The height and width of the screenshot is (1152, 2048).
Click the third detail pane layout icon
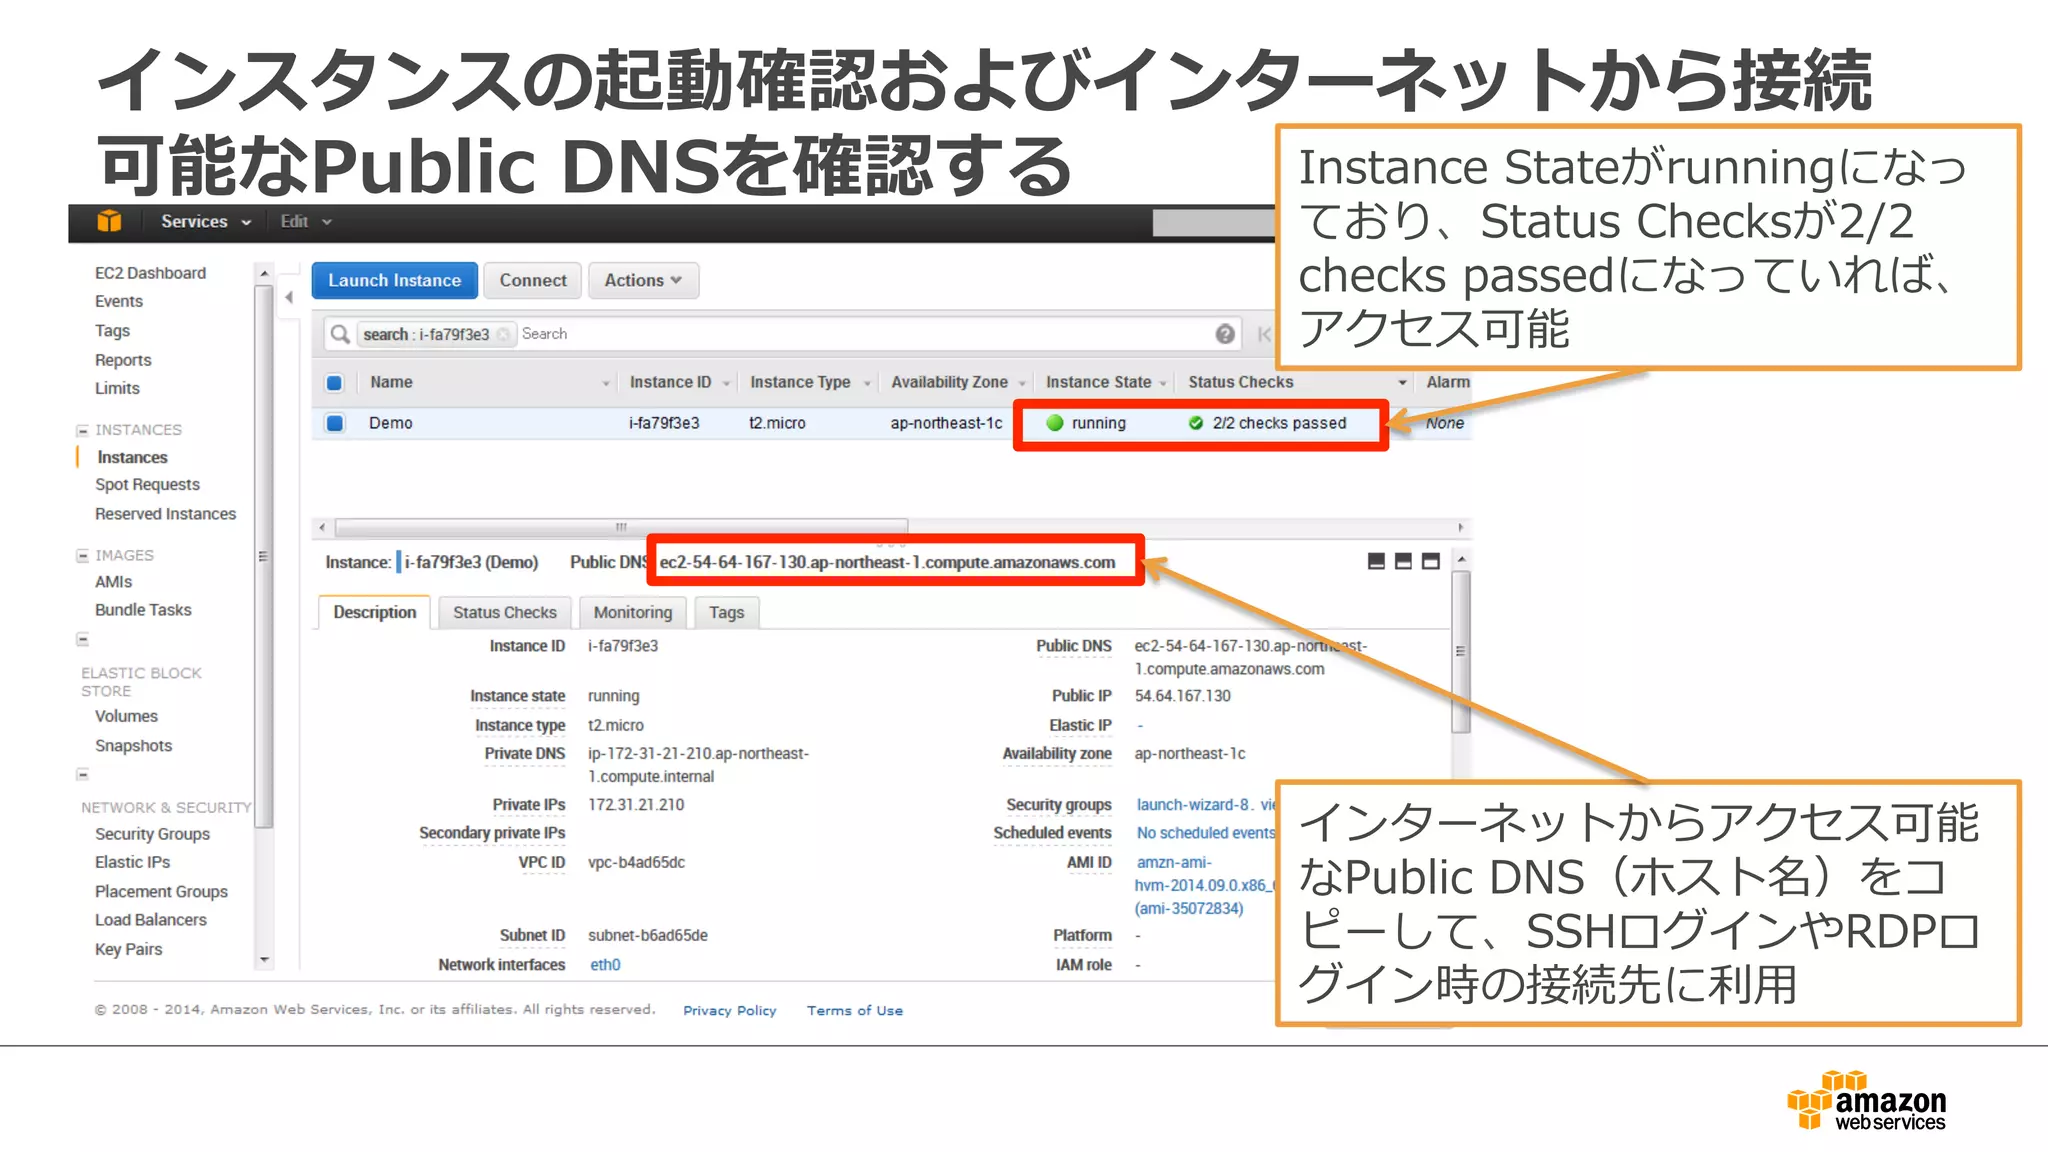coord(1431,562)
